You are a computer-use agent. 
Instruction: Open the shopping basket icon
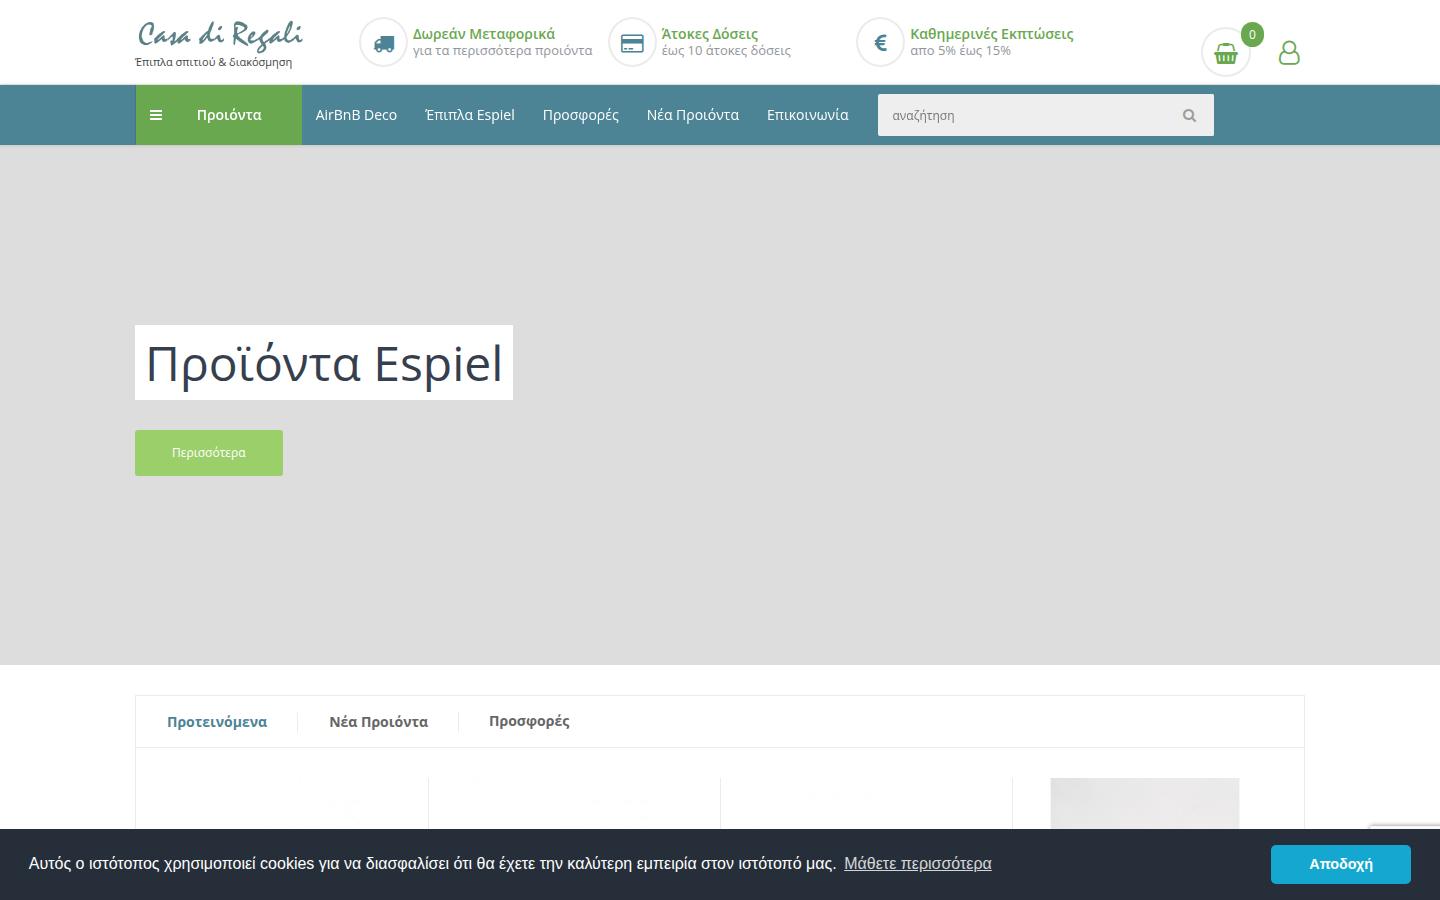click(x=1226, y=53)
